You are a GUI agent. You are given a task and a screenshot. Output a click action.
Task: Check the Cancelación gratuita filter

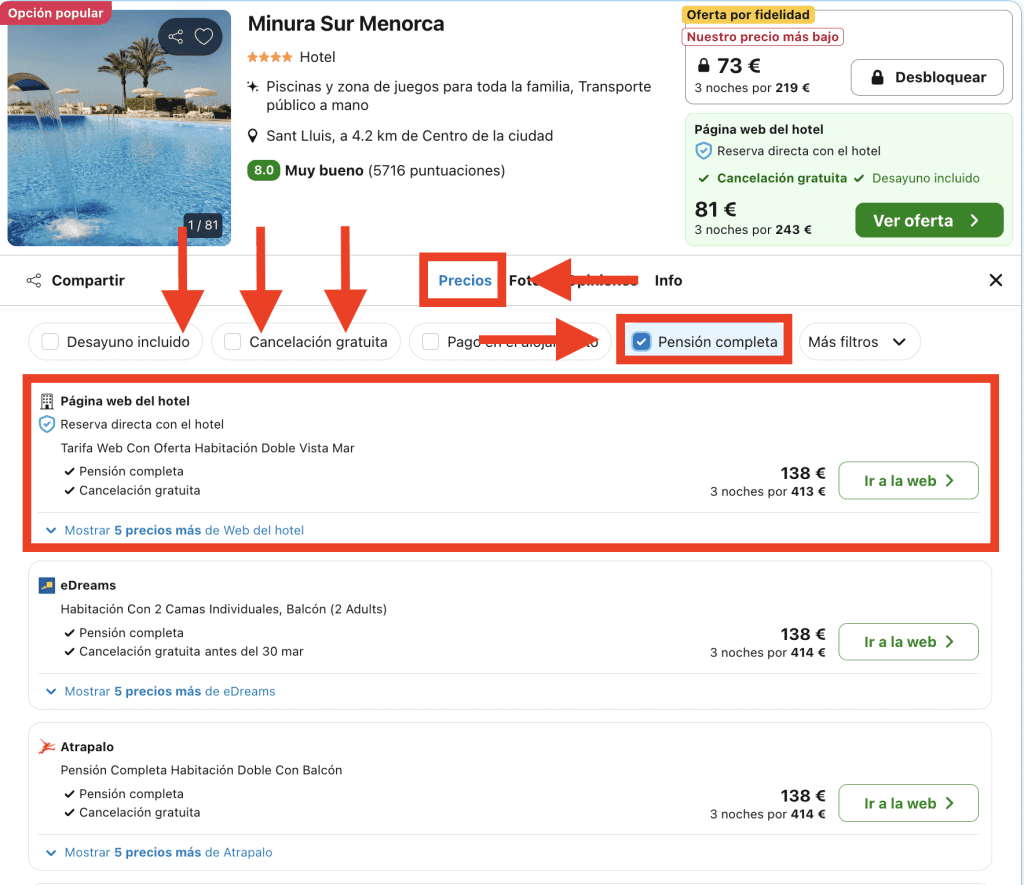click(x=232, y=342)
